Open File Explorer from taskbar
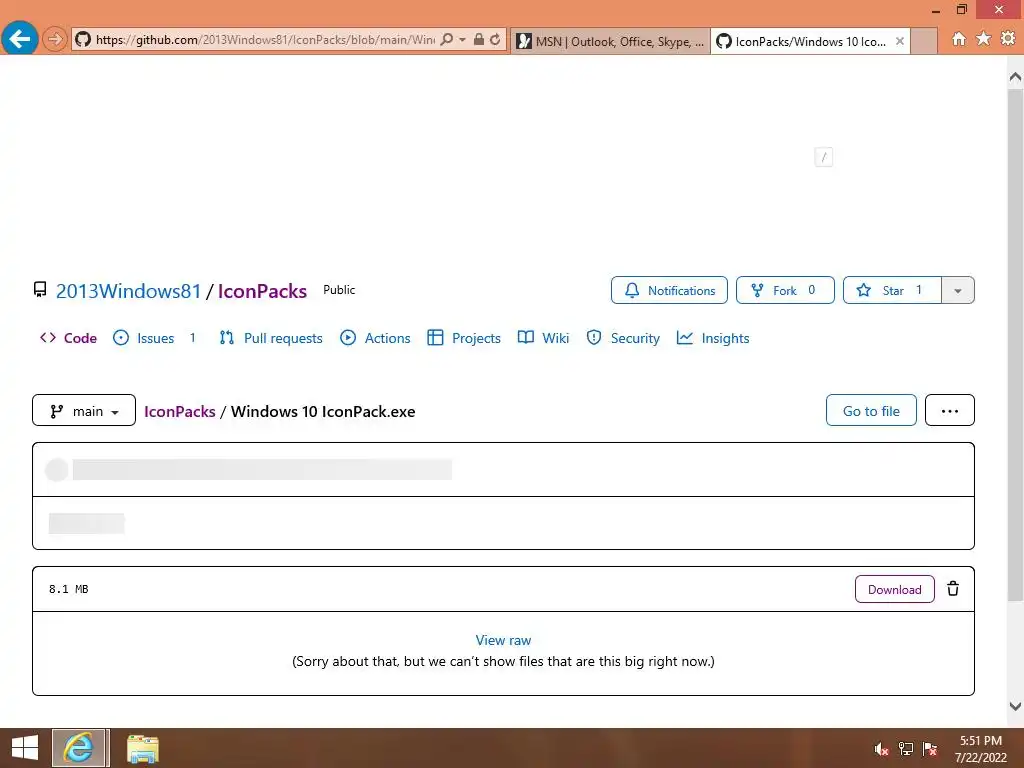Screen dimensions: 1024x768 [142, 748]
